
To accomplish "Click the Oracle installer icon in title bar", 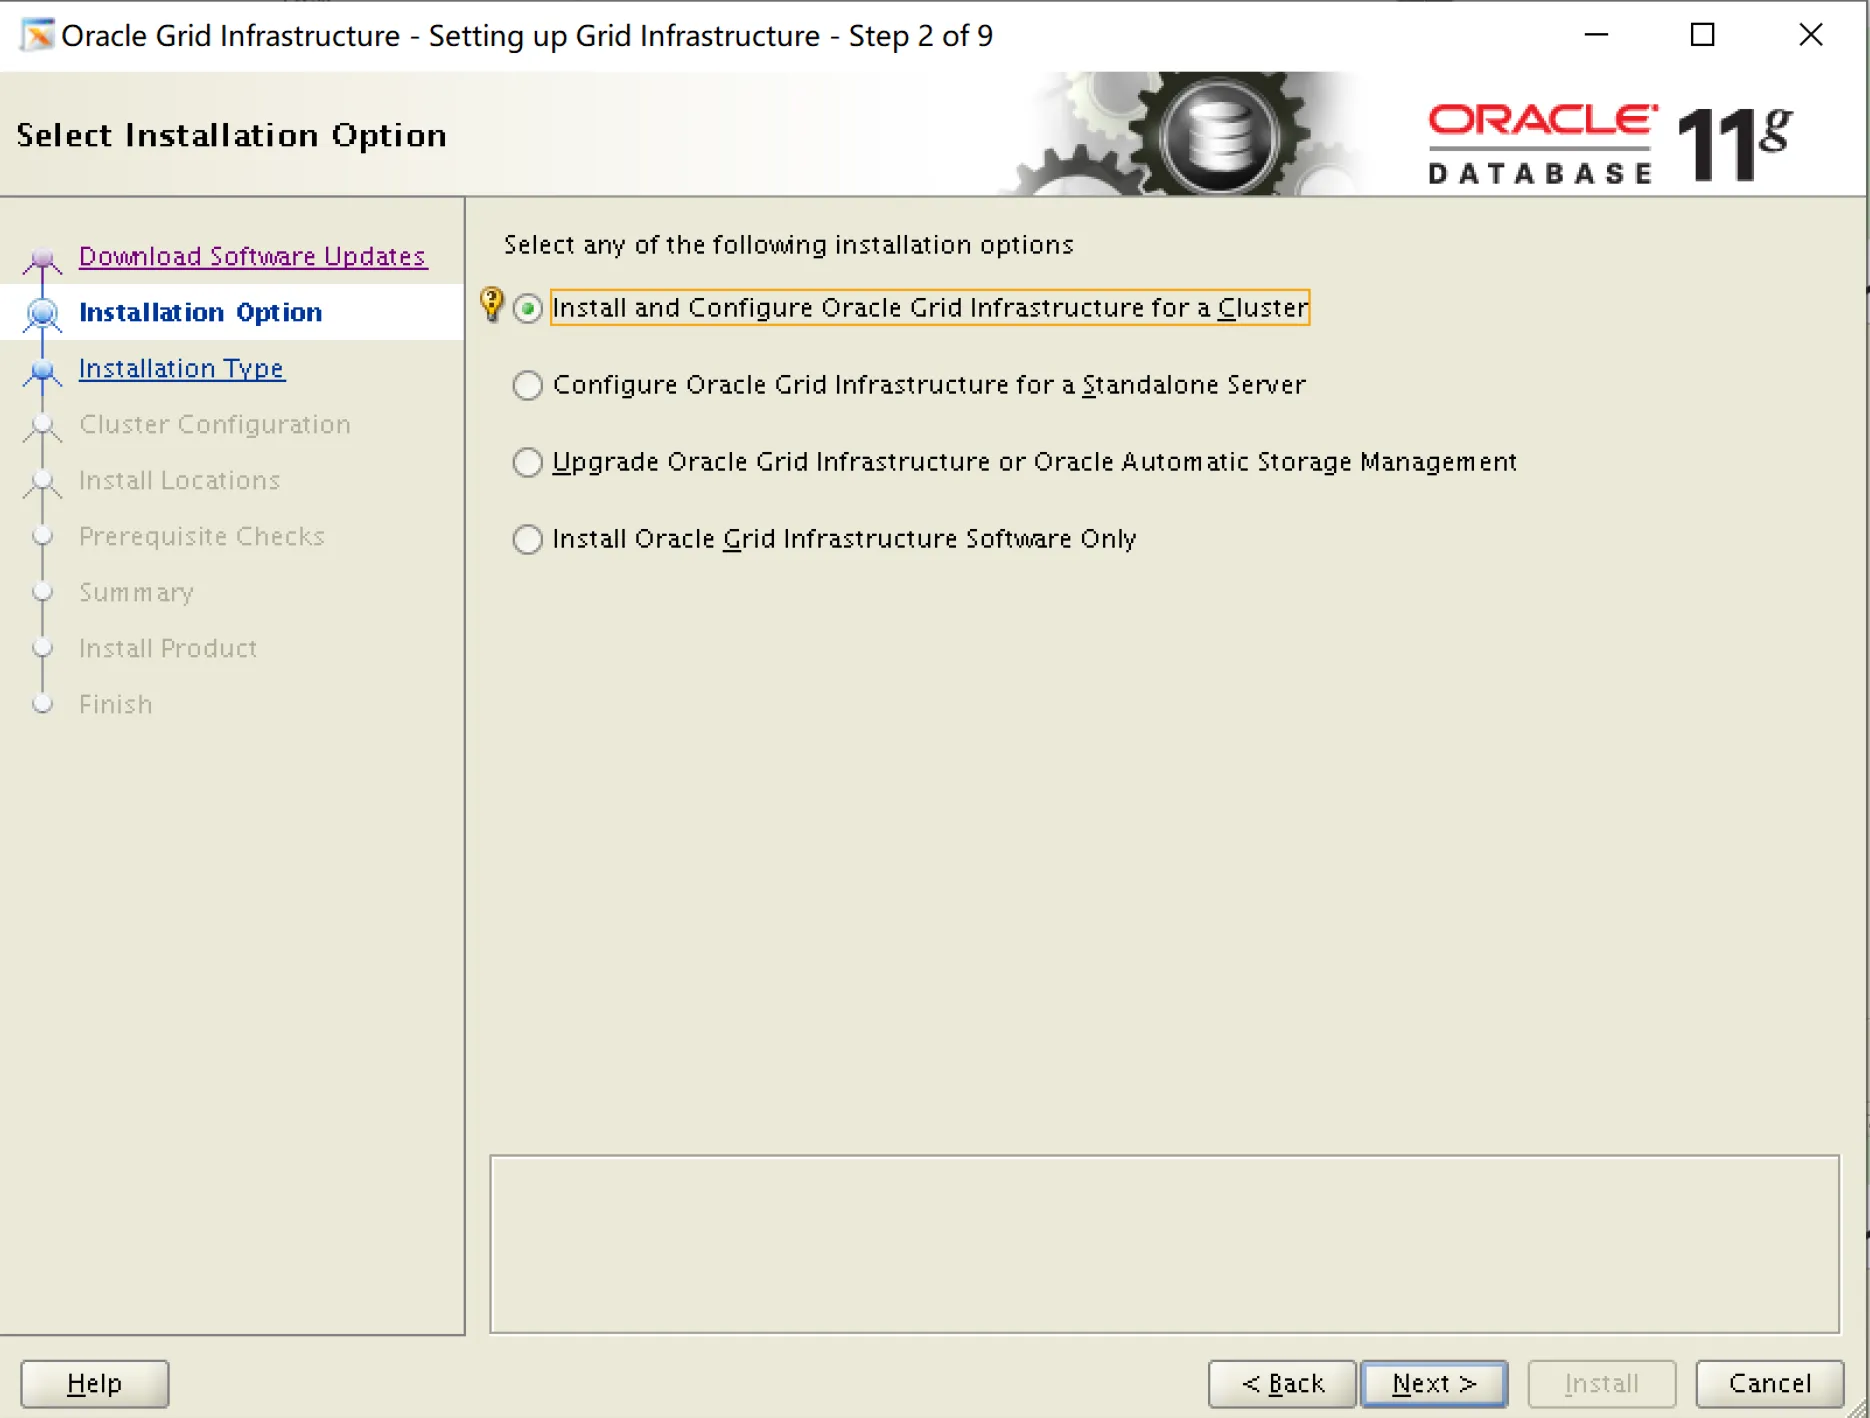I will [36, 35].
